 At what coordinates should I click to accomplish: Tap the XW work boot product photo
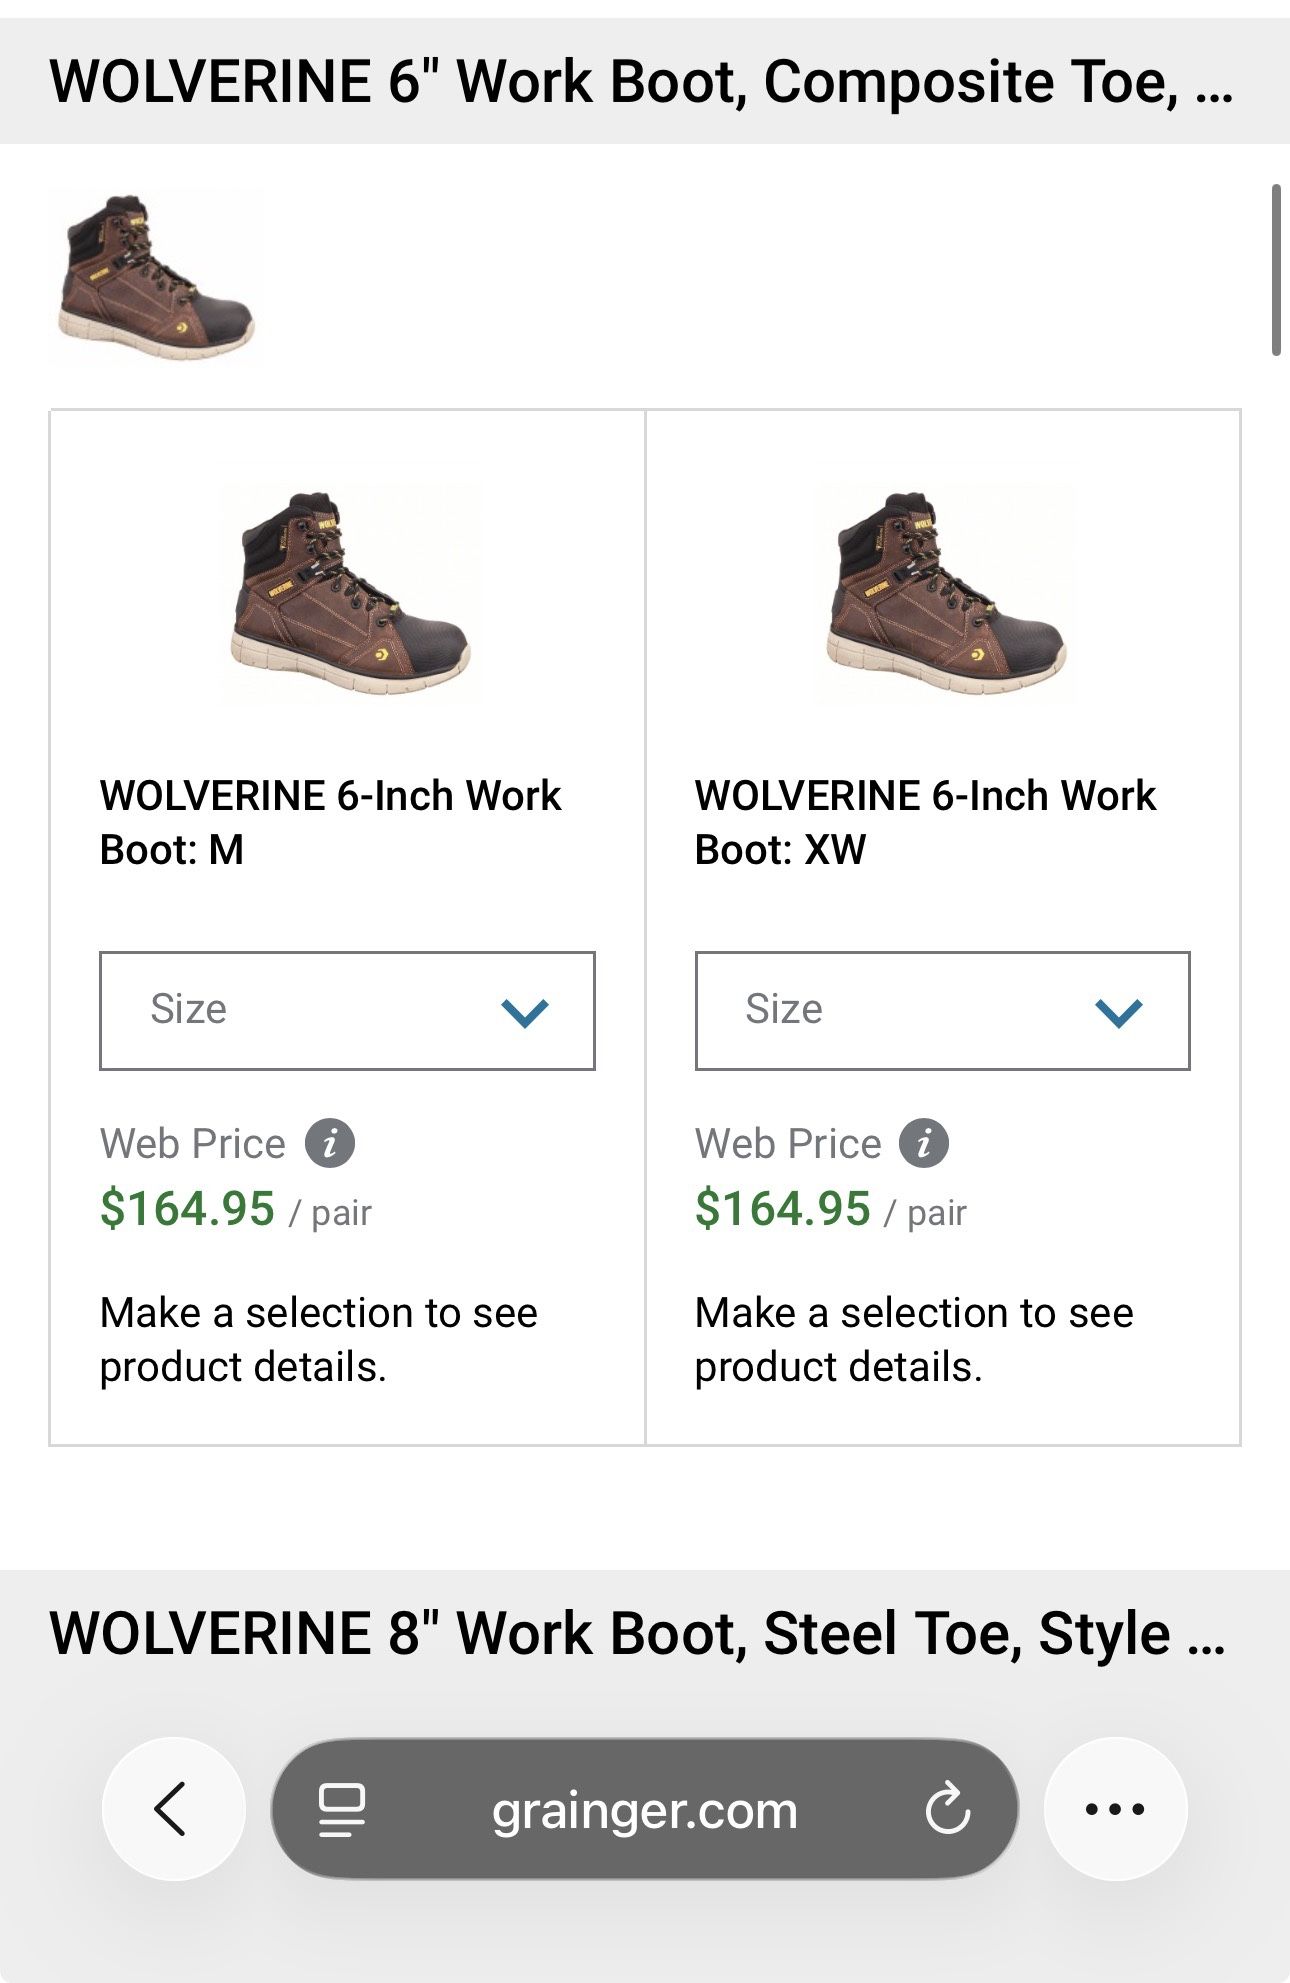click(x=940, y=600)
